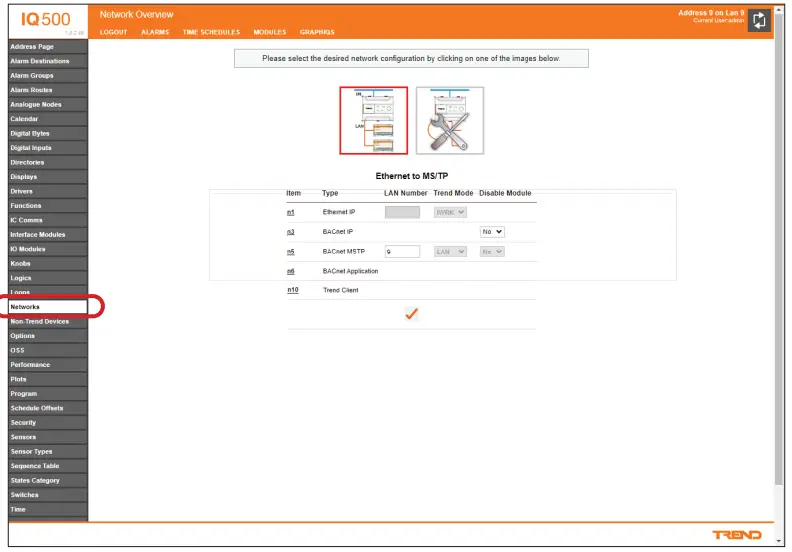Click the 'Trend Client' type text
The height and width of the screenshot is (552, 792).
tap(340, 290)
